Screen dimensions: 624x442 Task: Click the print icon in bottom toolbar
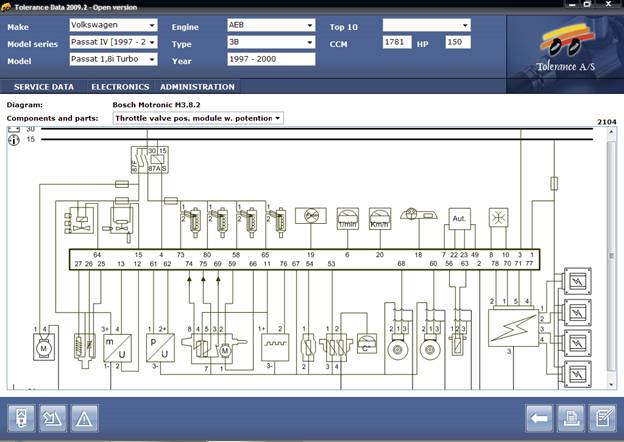click(571, 418)
